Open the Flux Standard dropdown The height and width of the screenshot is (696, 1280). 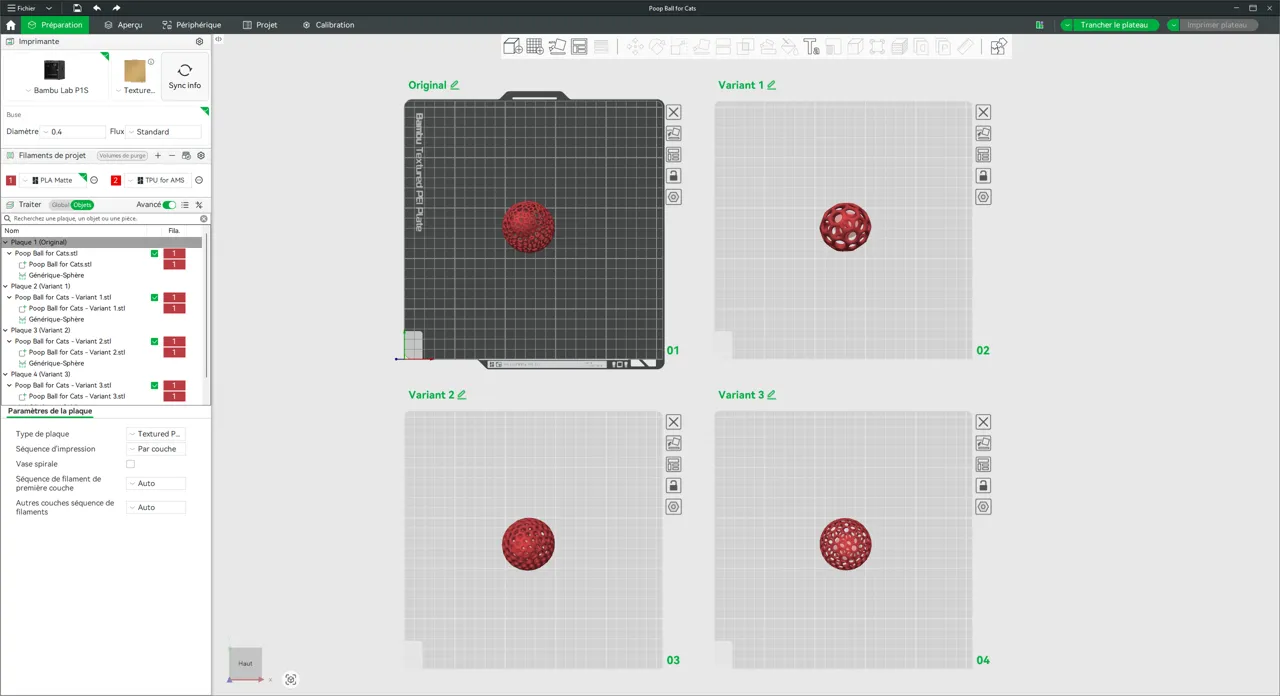click(164, 132)
